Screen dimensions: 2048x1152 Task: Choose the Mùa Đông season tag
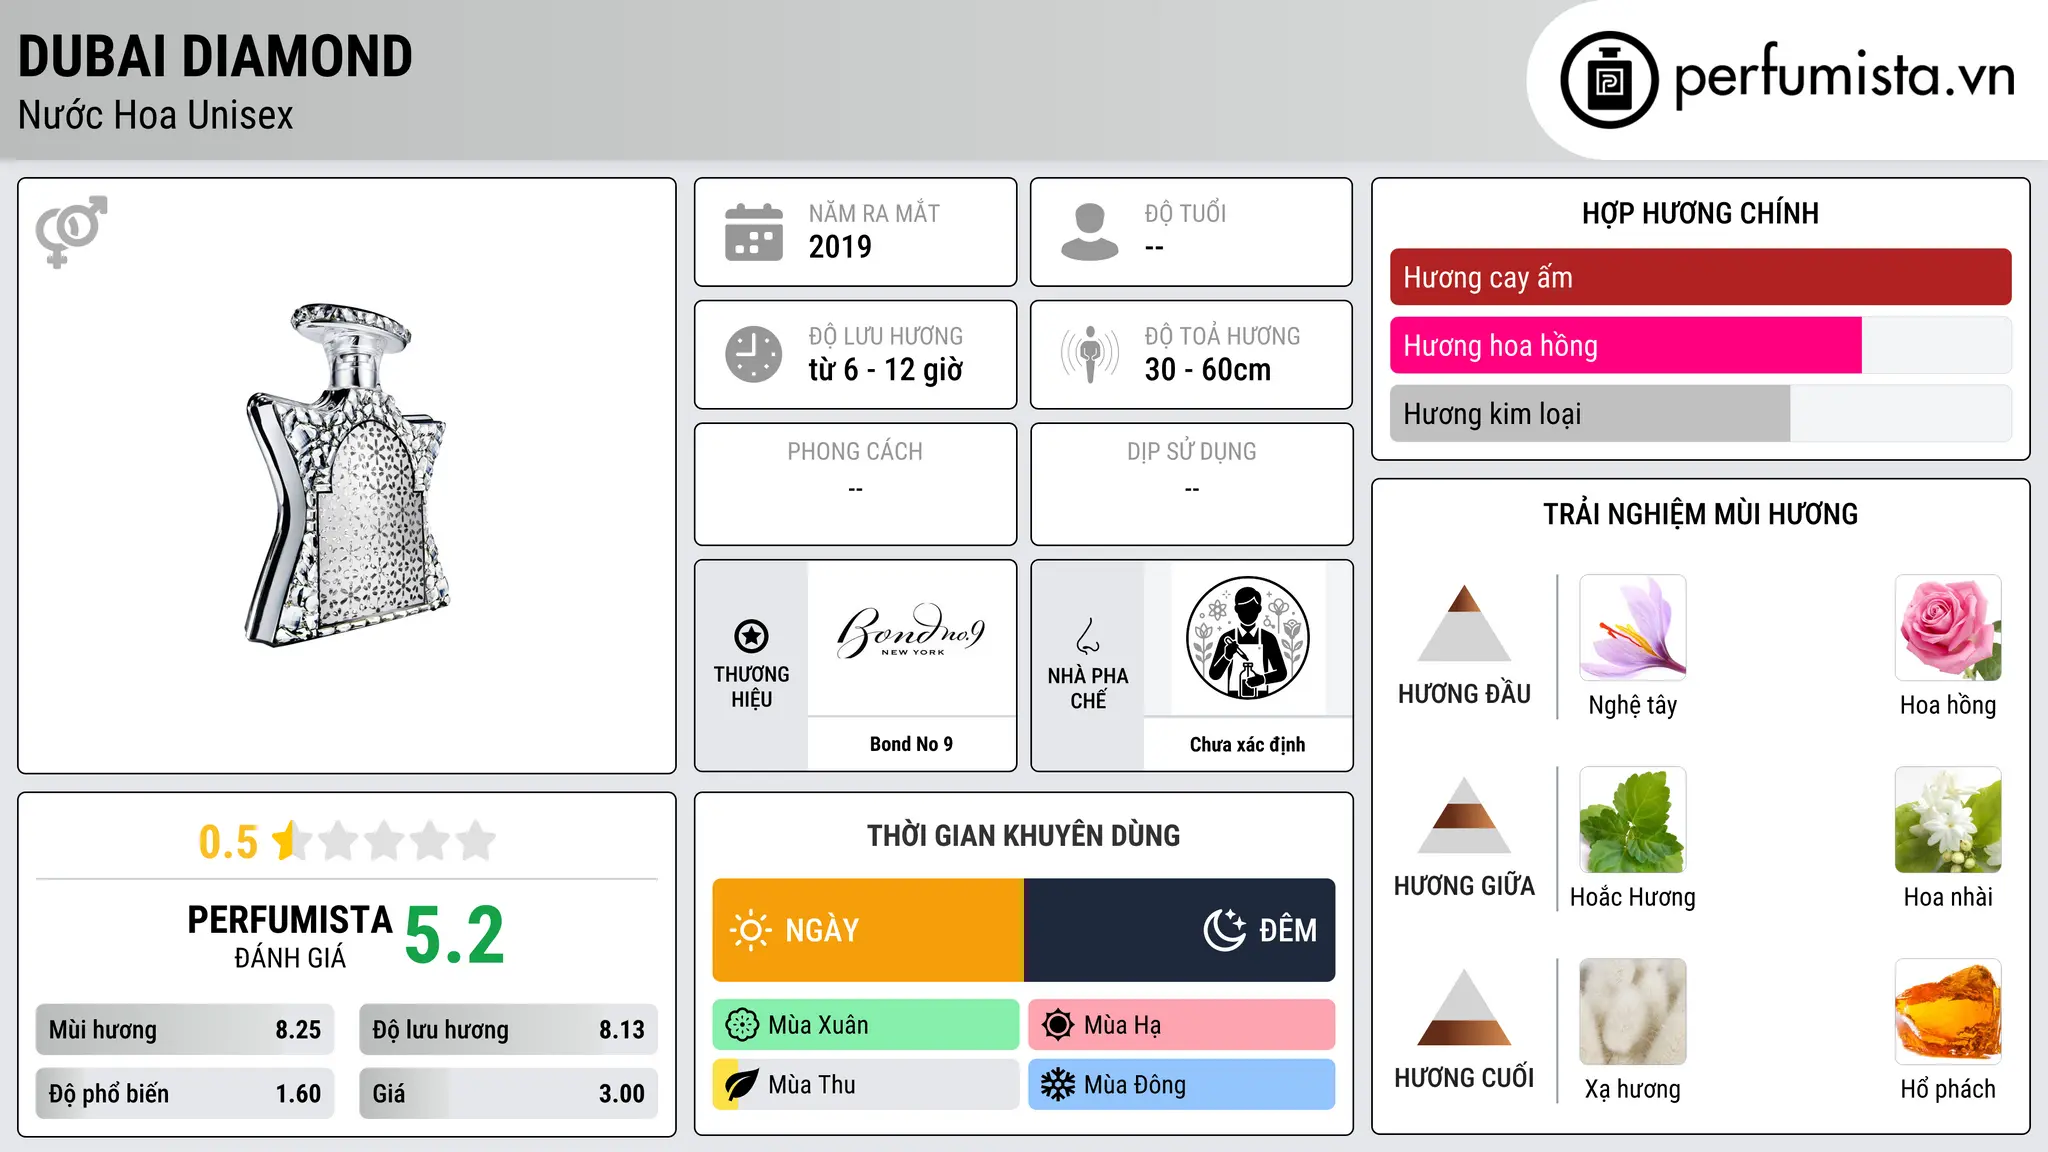[x=1182, y=1085]
